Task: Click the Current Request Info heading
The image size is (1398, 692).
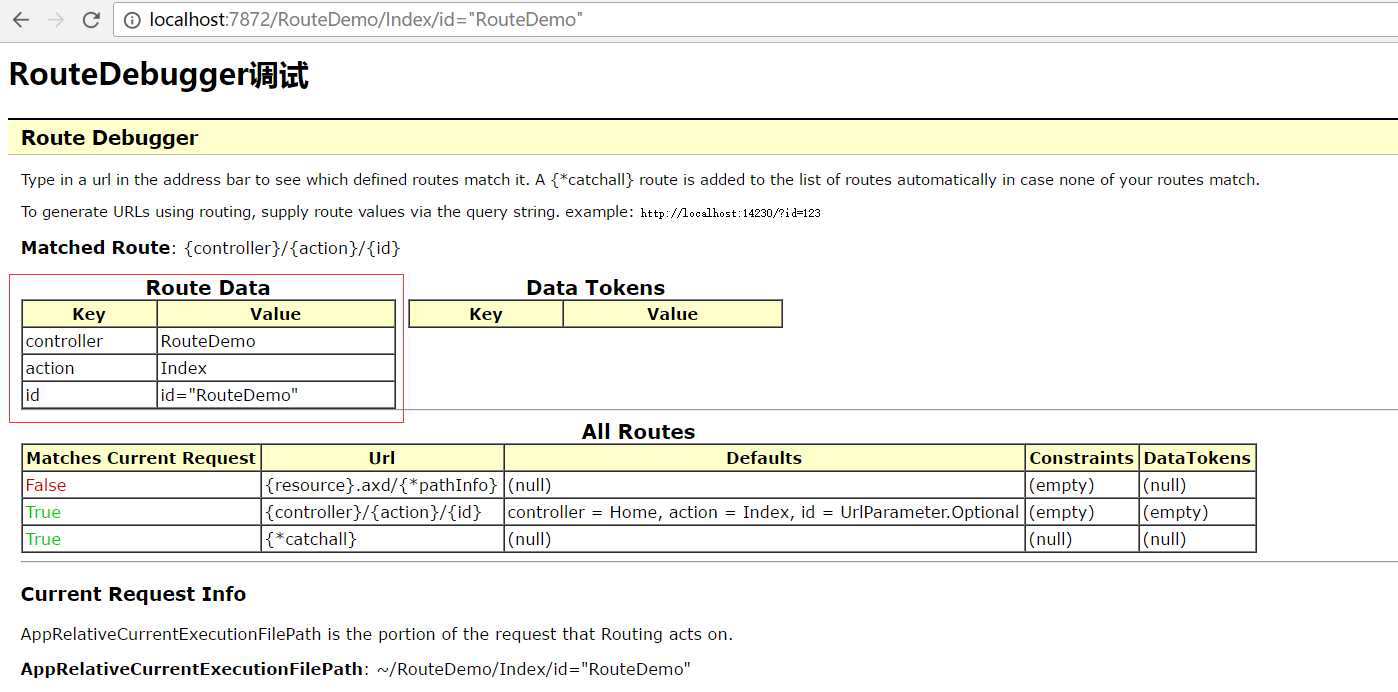Action: [133, 594]
